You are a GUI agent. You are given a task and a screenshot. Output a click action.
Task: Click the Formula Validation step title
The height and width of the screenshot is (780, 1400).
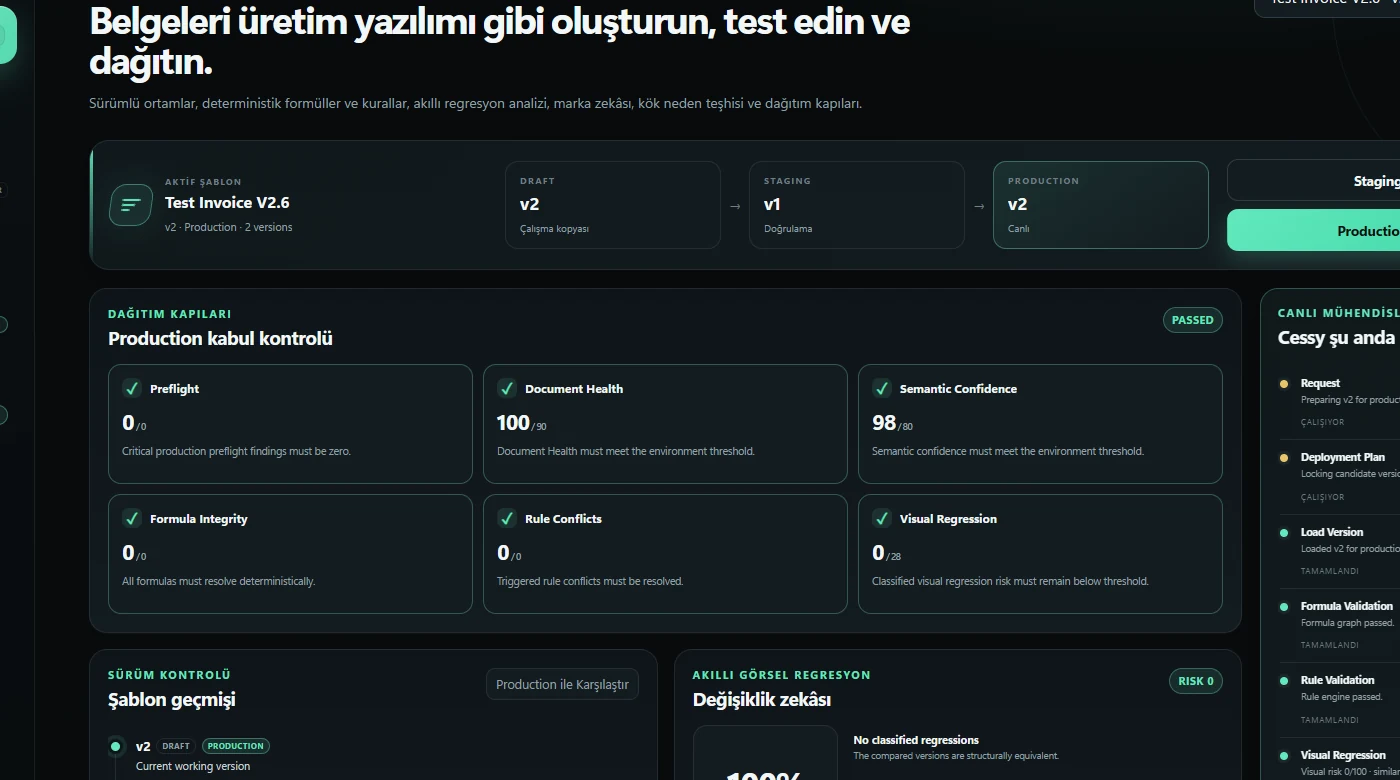click(1347, 606)
